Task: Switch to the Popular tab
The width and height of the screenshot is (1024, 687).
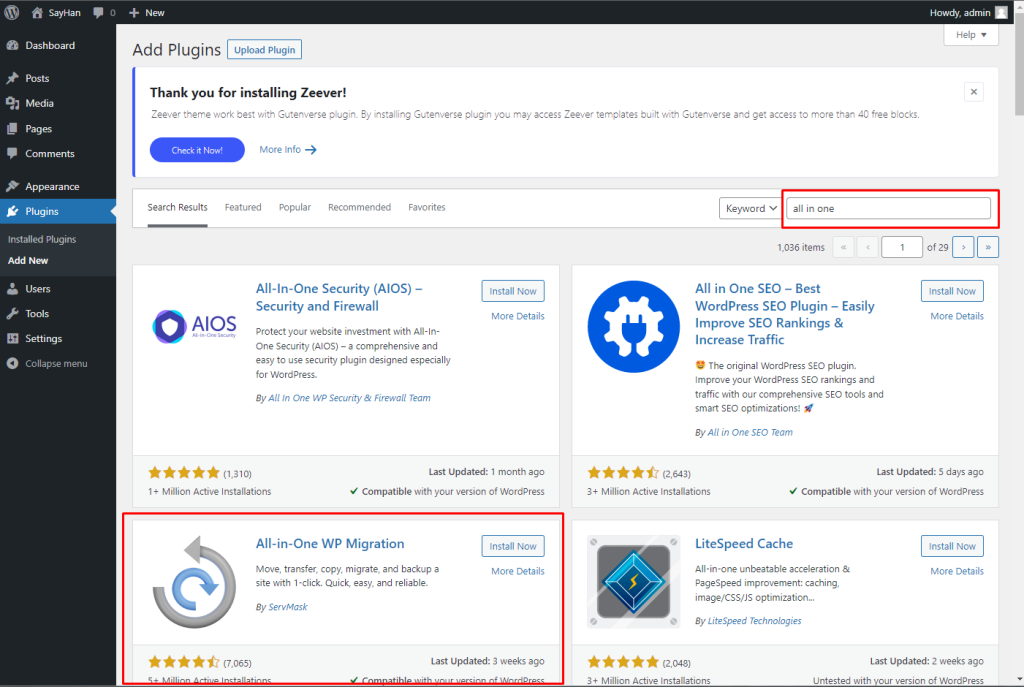Action: tap(295, 207)
